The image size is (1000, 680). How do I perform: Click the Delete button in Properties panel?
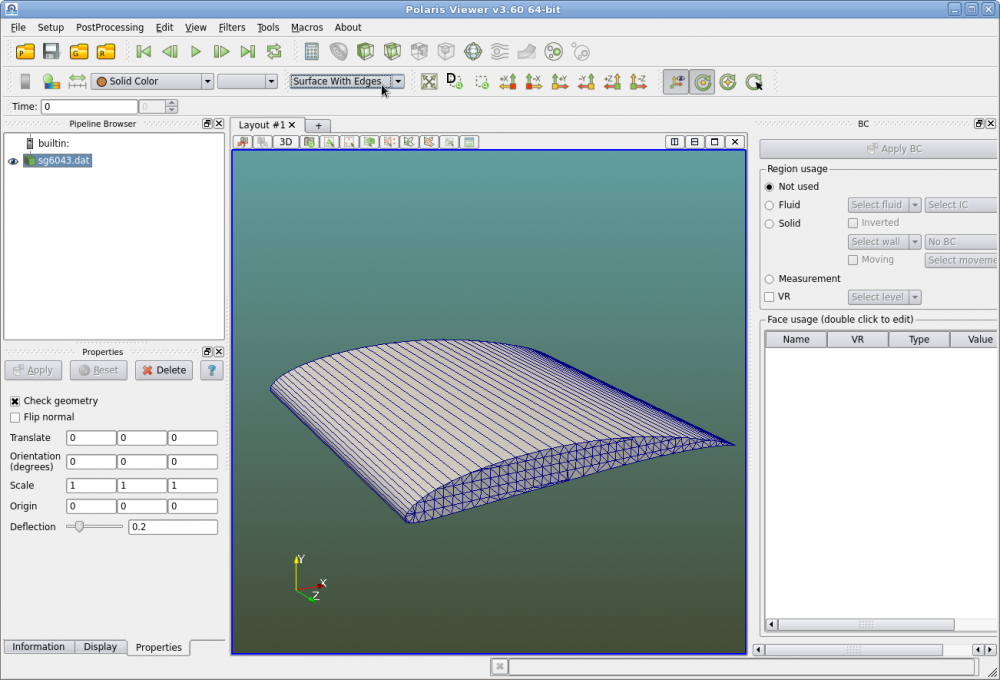163,370
